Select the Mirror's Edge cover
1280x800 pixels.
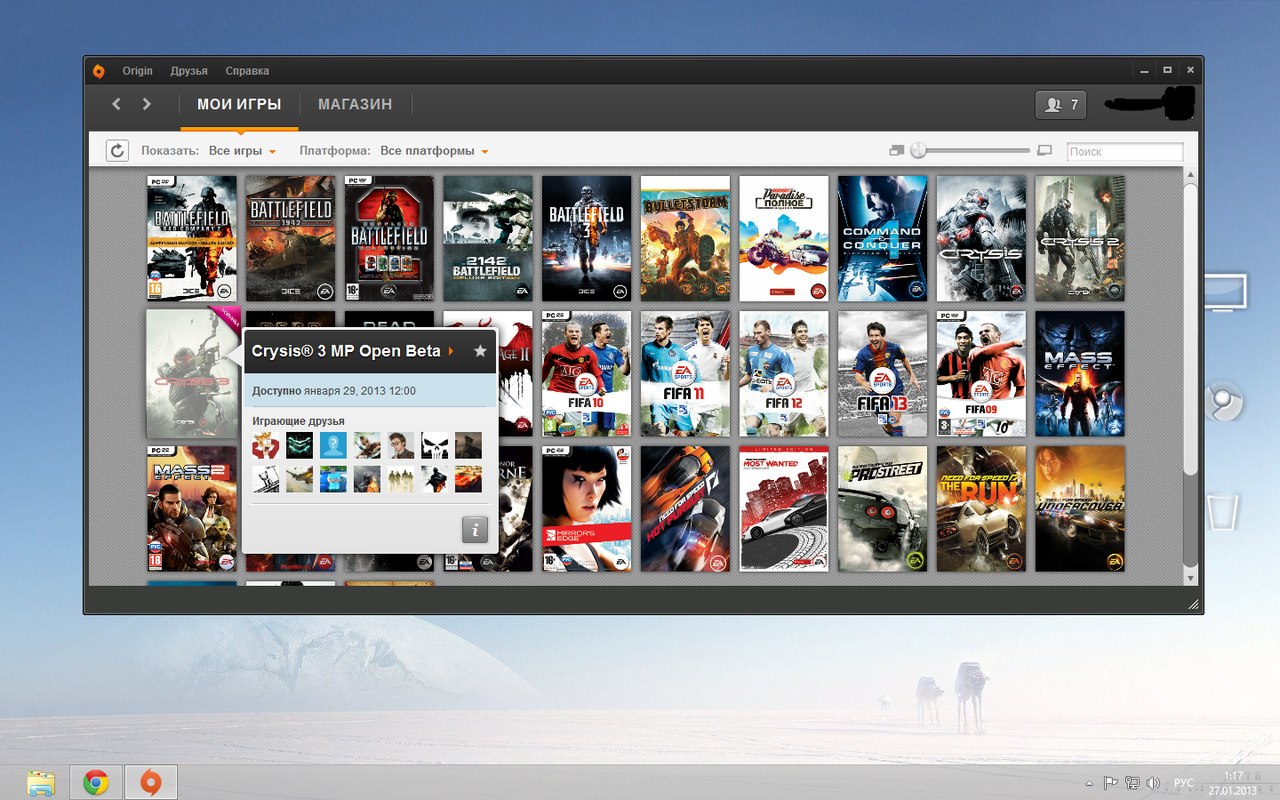point(587,508)
